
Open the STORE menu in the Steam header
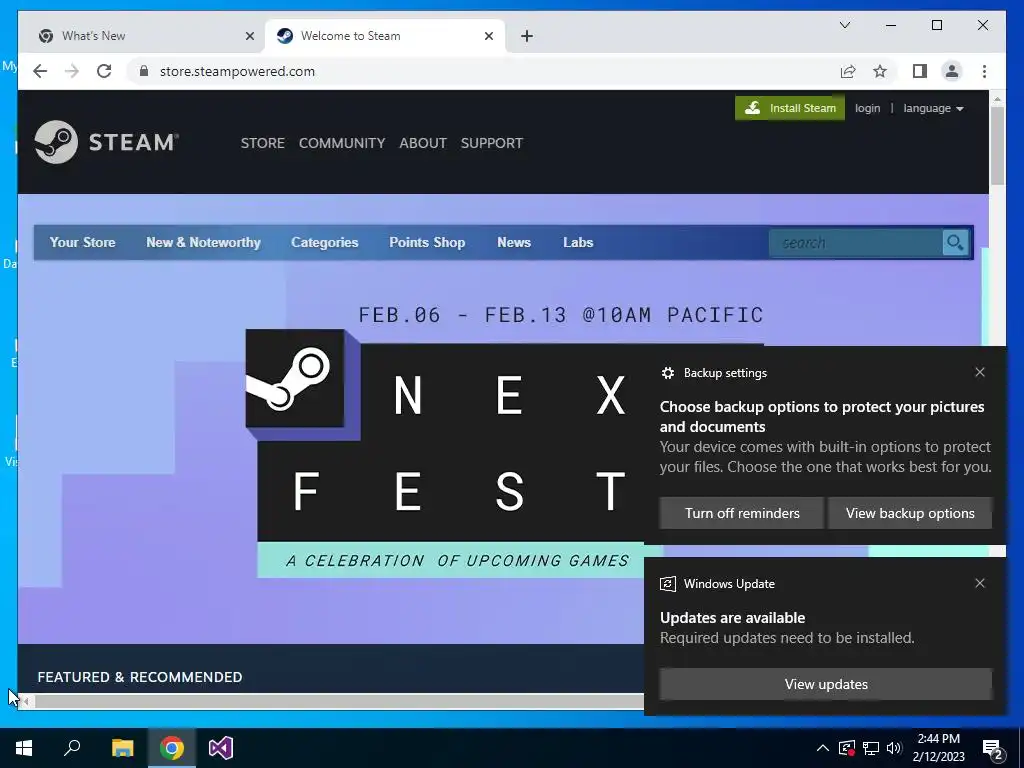(x=263, y=143)
